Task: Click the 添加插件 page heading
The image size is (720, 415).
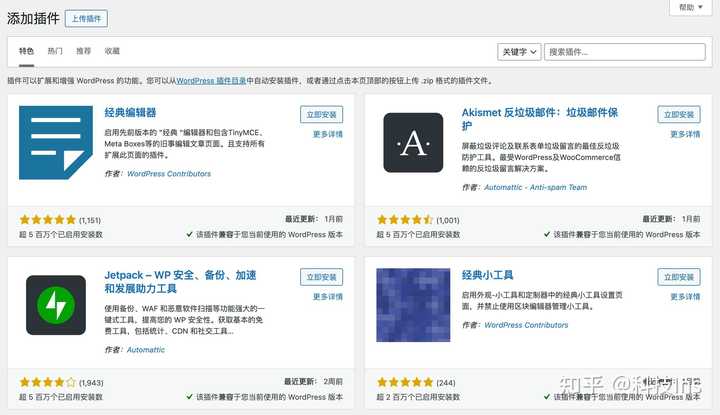Action: pyautogui.click(x=33, y=18)
